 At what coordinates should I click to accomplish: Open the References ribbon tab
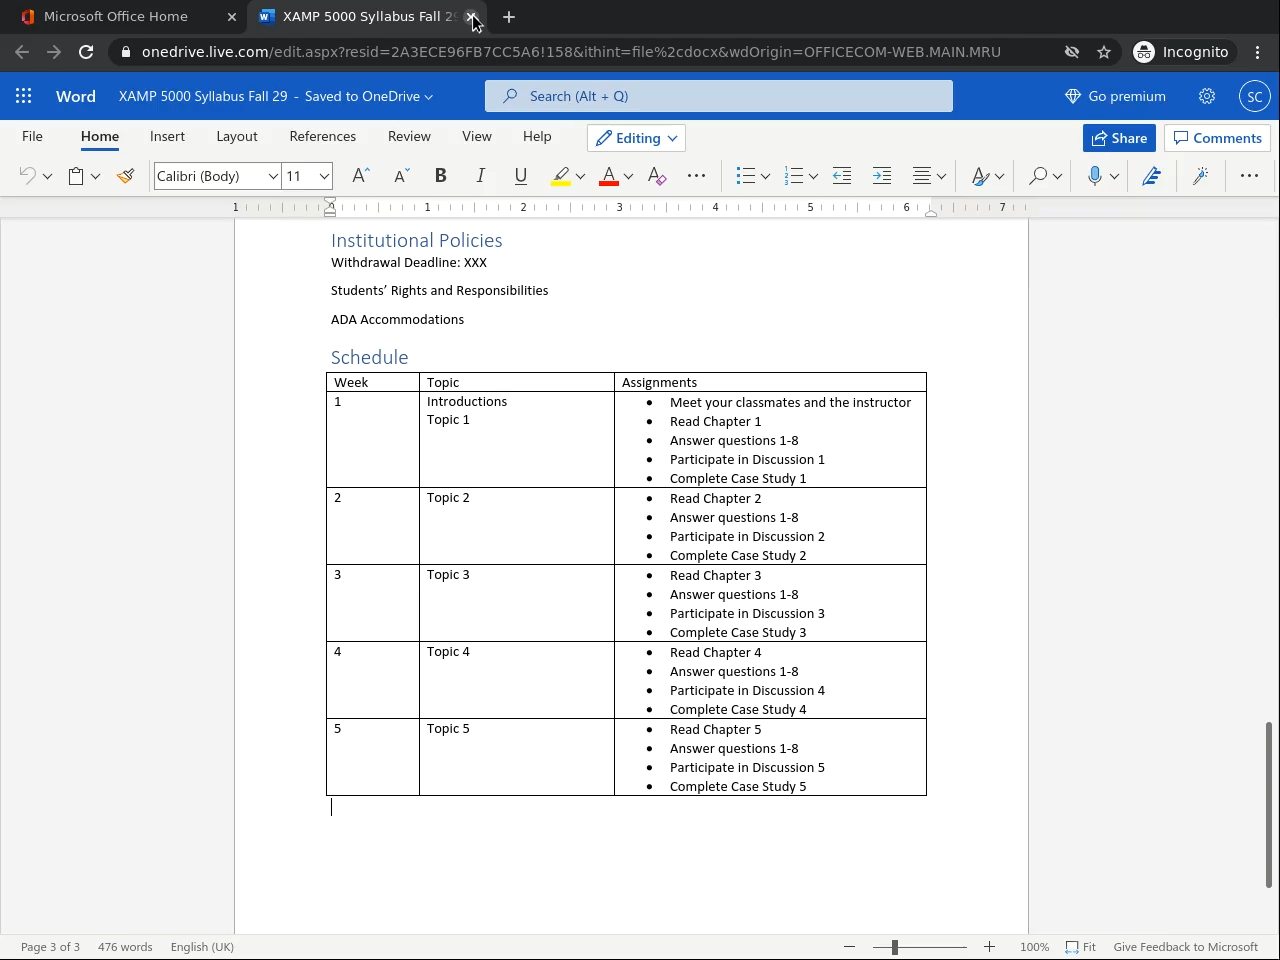pyautogui.click(x=322, y=136)
